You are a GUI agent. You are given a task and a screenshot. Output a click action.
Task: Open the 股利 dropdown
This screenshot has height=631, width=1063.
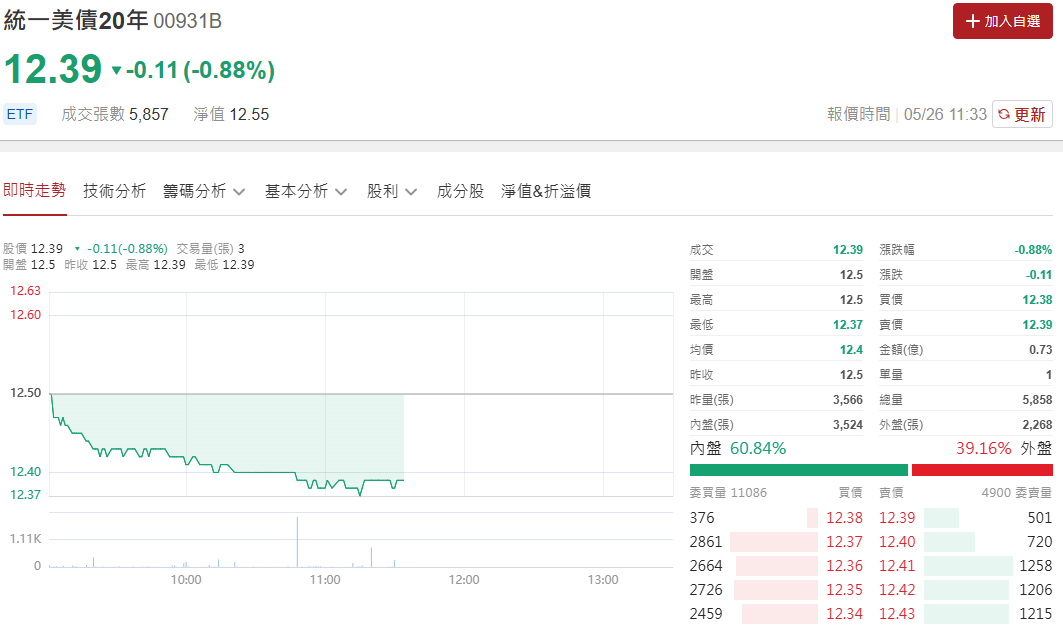[392, 191]
